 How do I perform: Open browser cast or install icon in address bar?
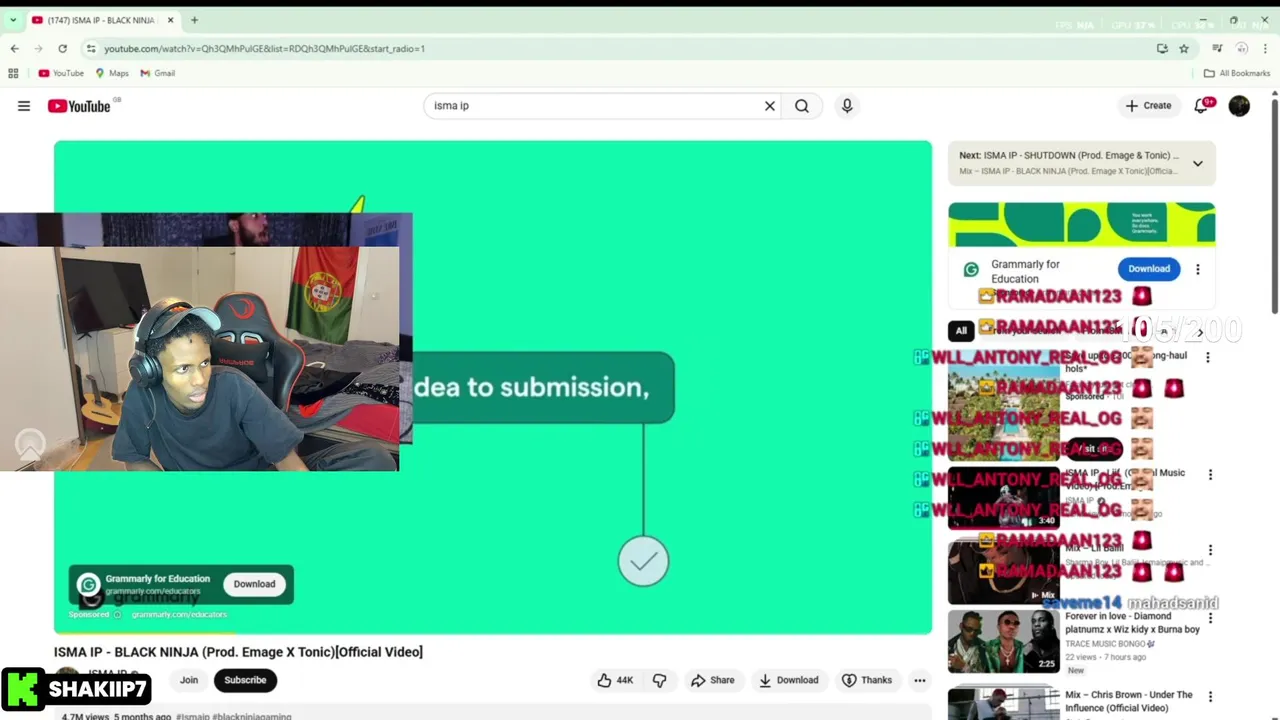click(x=1162, y=48)
